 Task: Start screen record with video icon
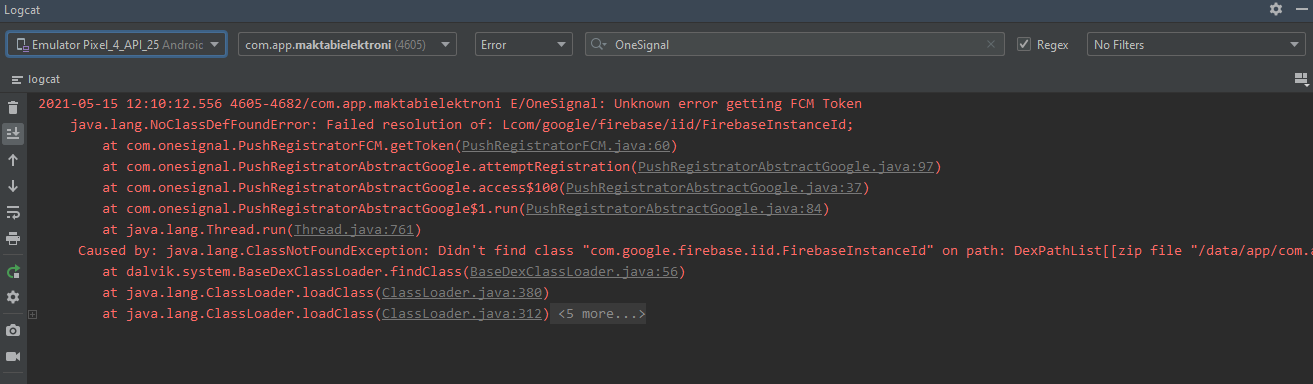pos(13,356)
